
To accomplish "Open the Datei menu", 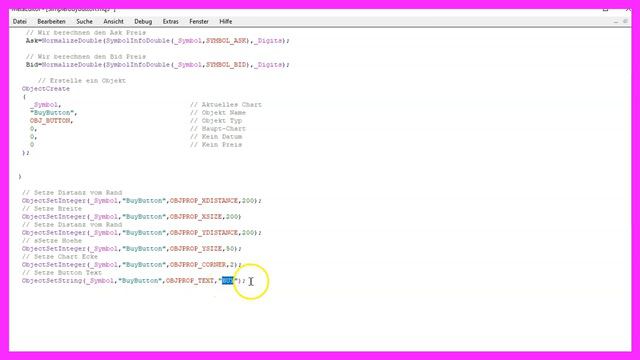I will coord(20,22).
